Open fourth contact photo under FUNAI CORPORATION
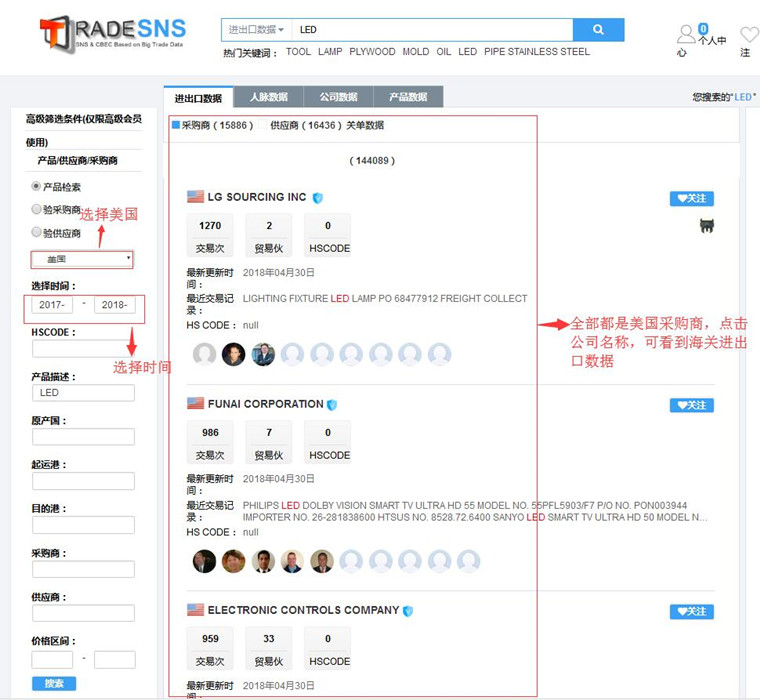Image resolution: width=760 pixels, height=700 pixels. click(x=292, y=561)
